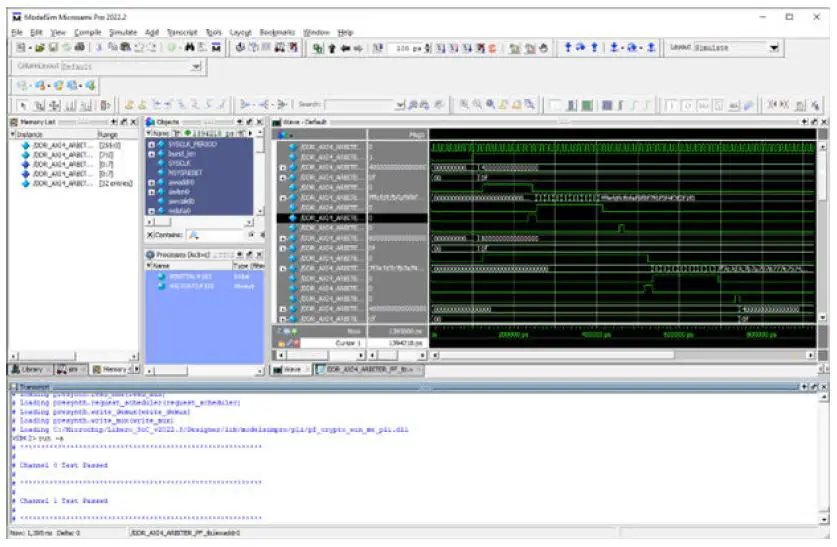
Task: Switch to the Memory tab
Action: [x=110, y=369]
